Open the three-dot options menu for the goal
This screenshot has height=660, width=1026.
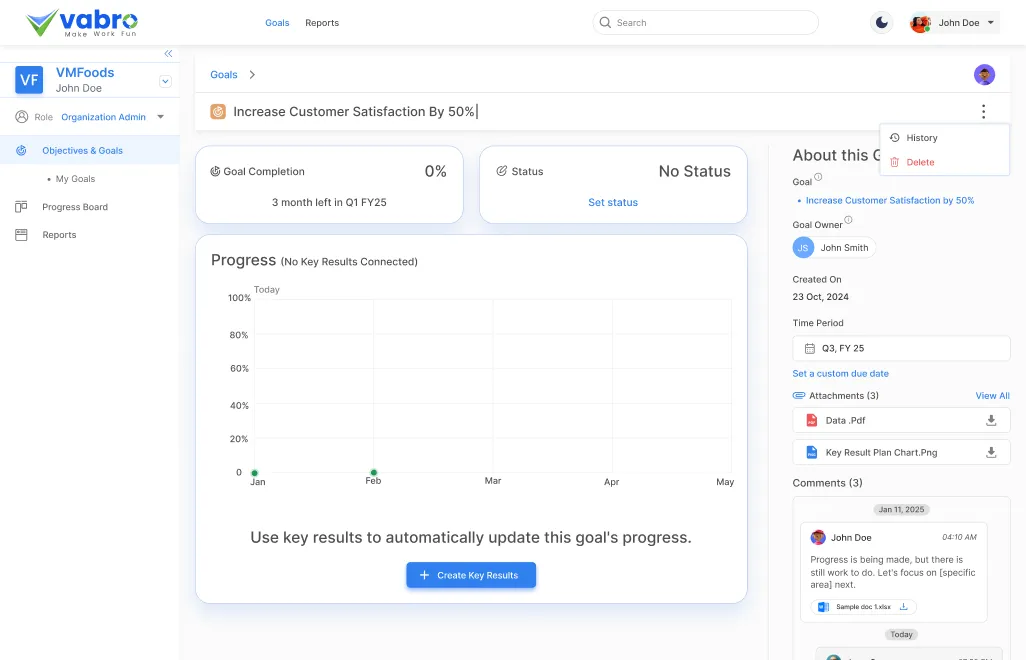(983, 112)
